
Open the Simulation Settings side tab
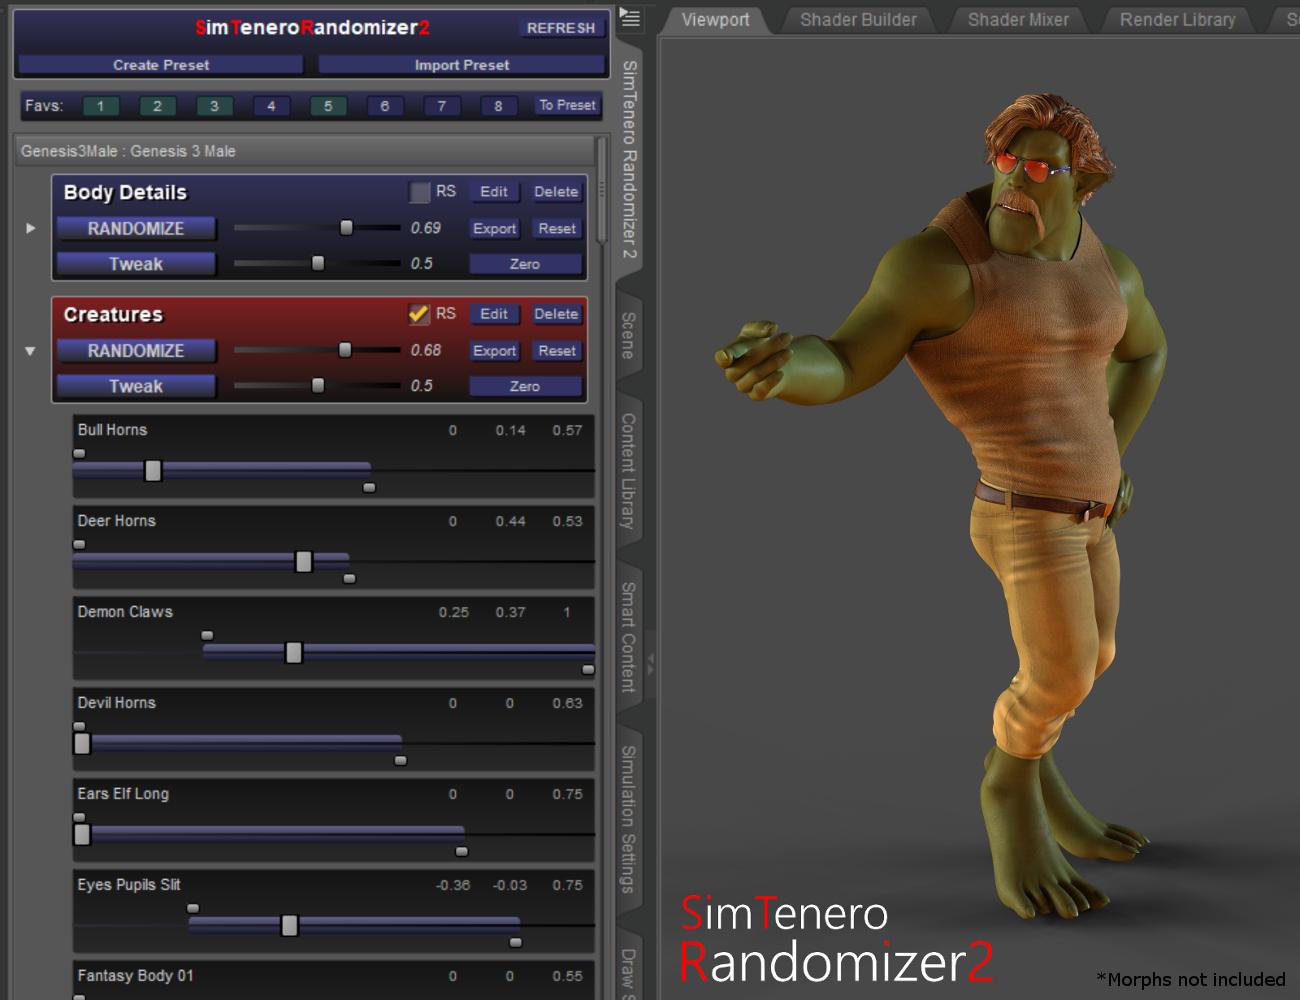[x=628, y=819]
